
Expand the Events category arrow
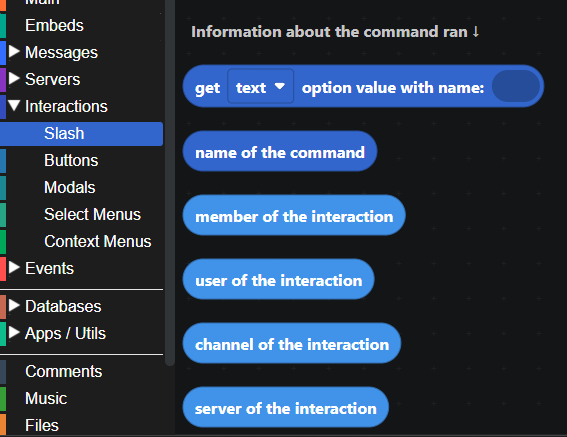pos(14,267)
